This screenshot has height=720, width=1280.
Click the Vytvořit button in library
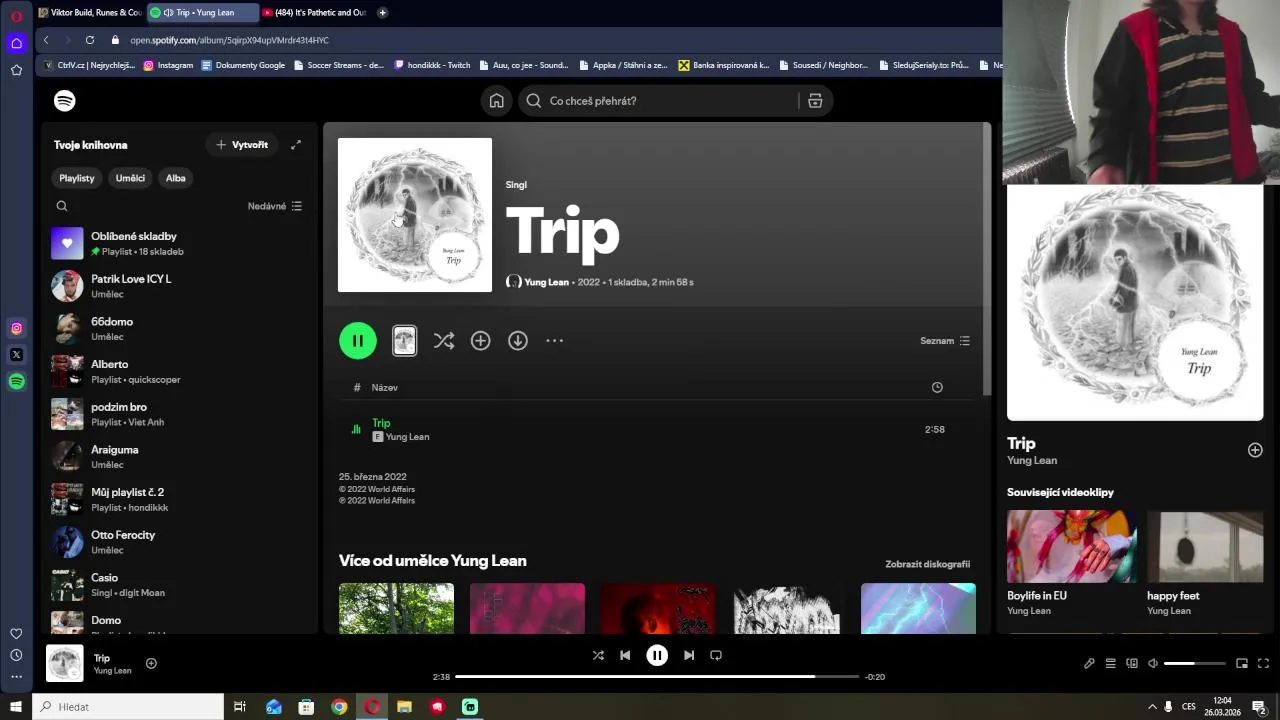[x=242, y=145]
